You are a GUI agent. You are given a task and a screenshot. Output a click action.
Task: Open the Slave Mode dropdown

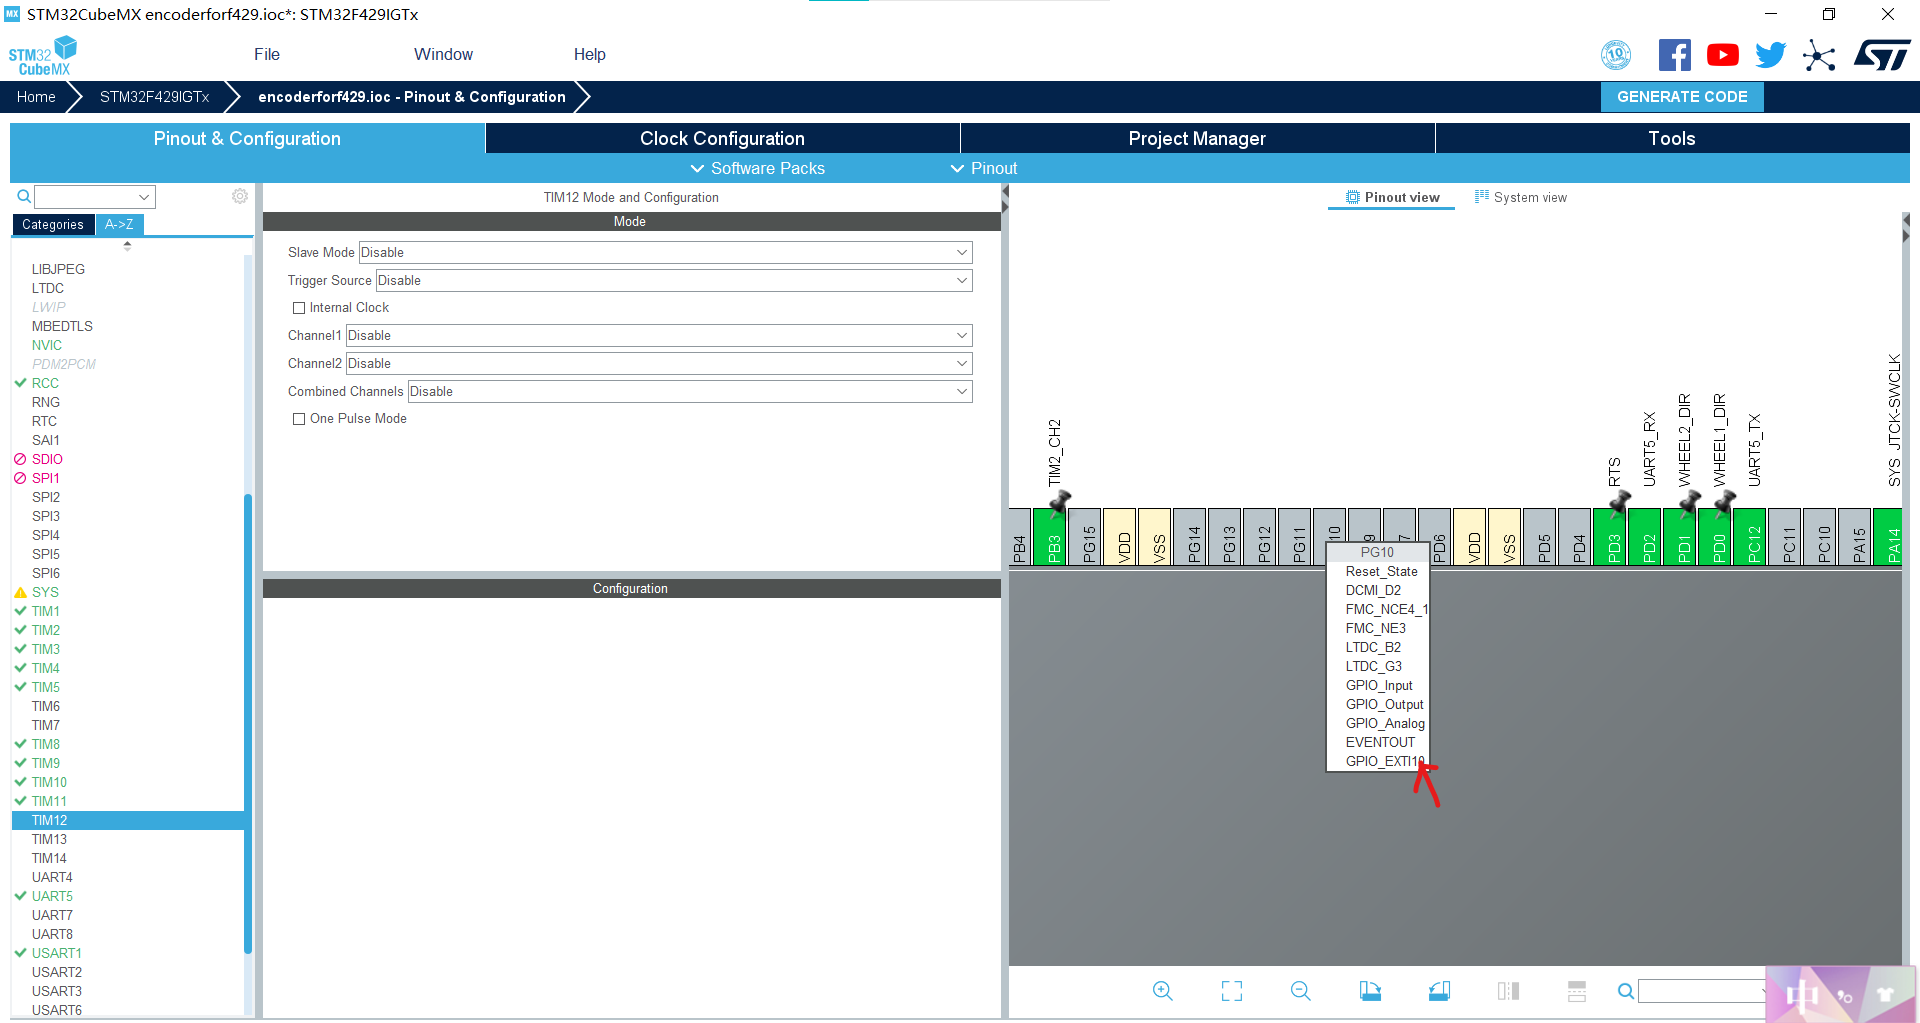(665, 252)
